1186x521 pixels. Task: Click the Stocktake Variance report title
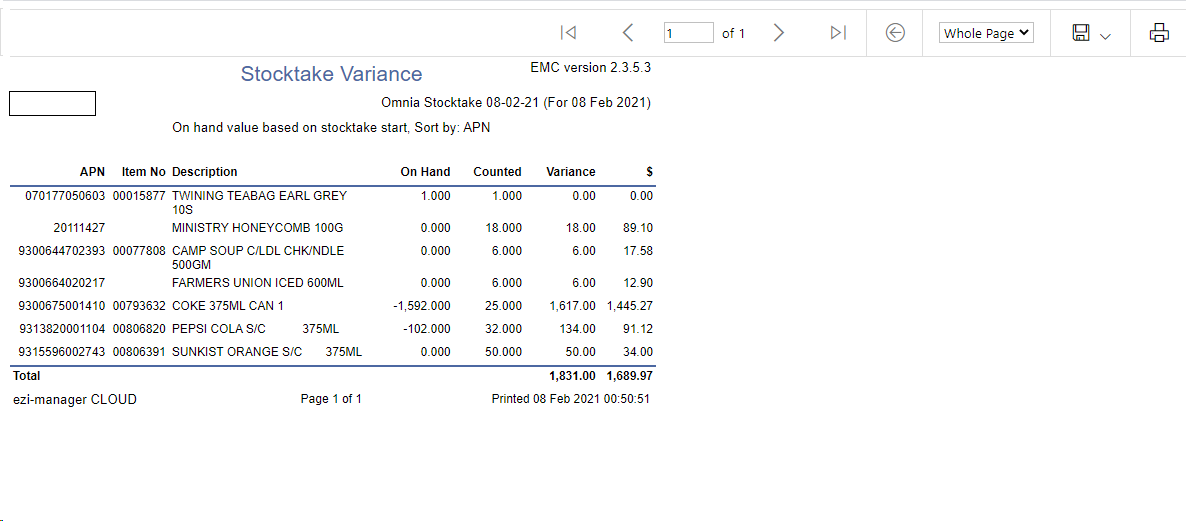click(x=331, y=74)
